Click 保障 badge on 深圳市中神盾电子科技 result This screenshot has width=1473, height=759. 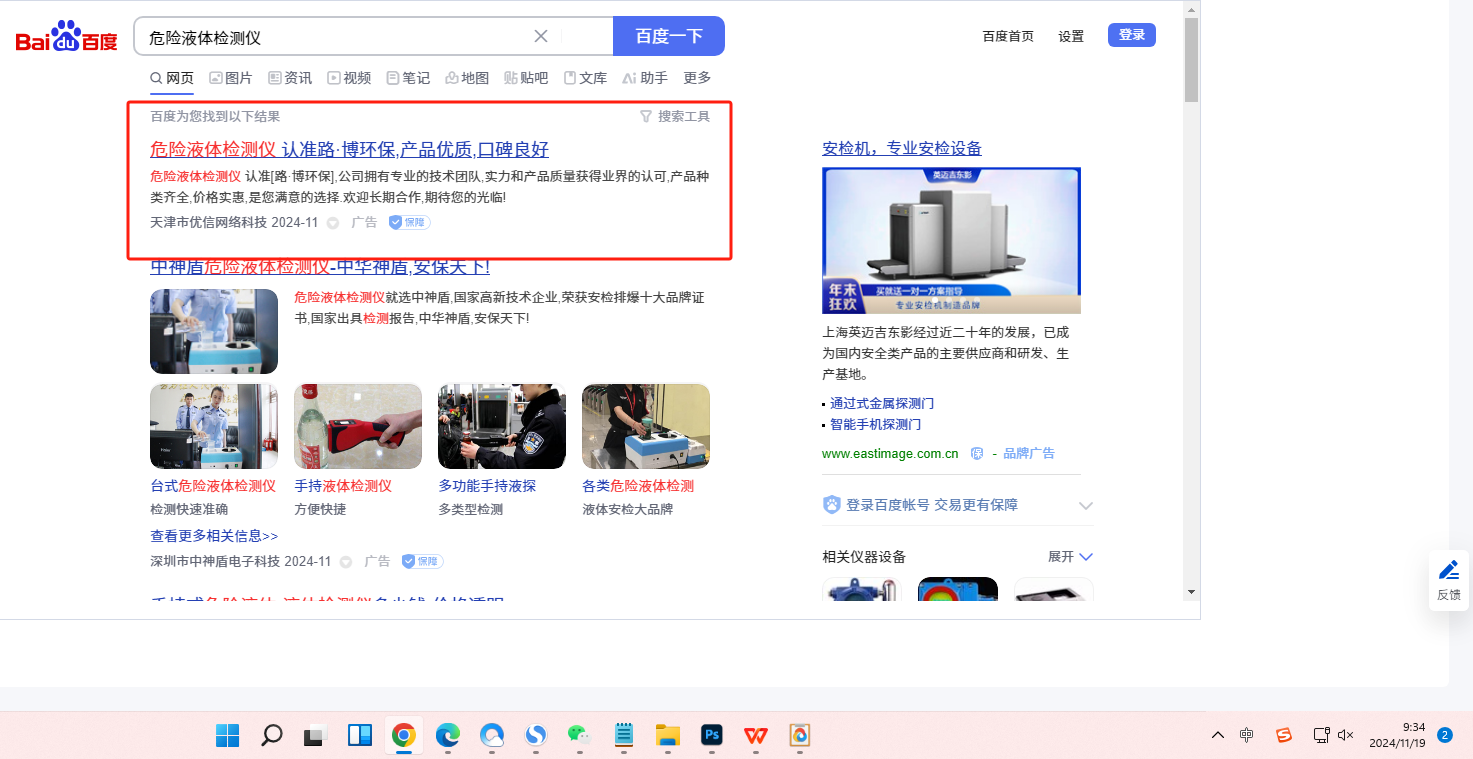pyautogui.click(x=423, y=561)
